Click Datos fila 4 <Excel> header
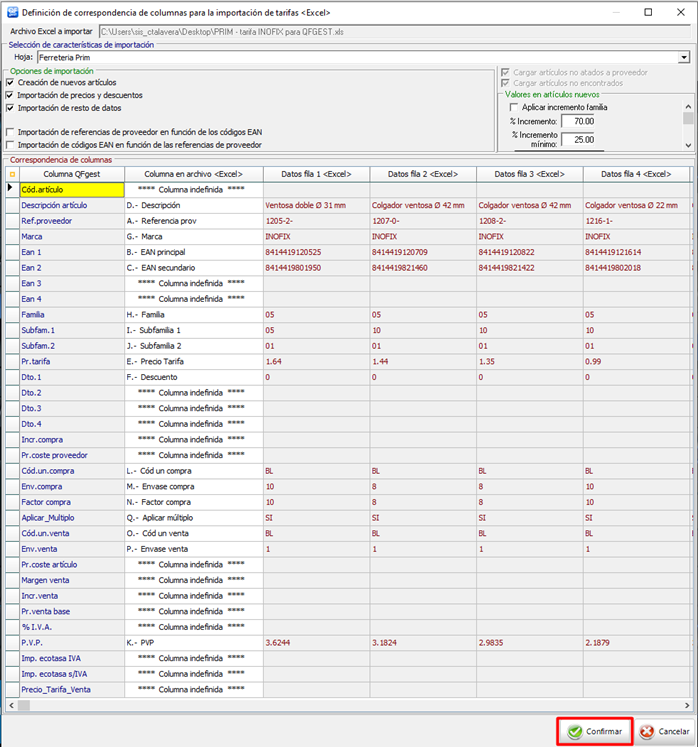698x747 pixels. (636, 174)
